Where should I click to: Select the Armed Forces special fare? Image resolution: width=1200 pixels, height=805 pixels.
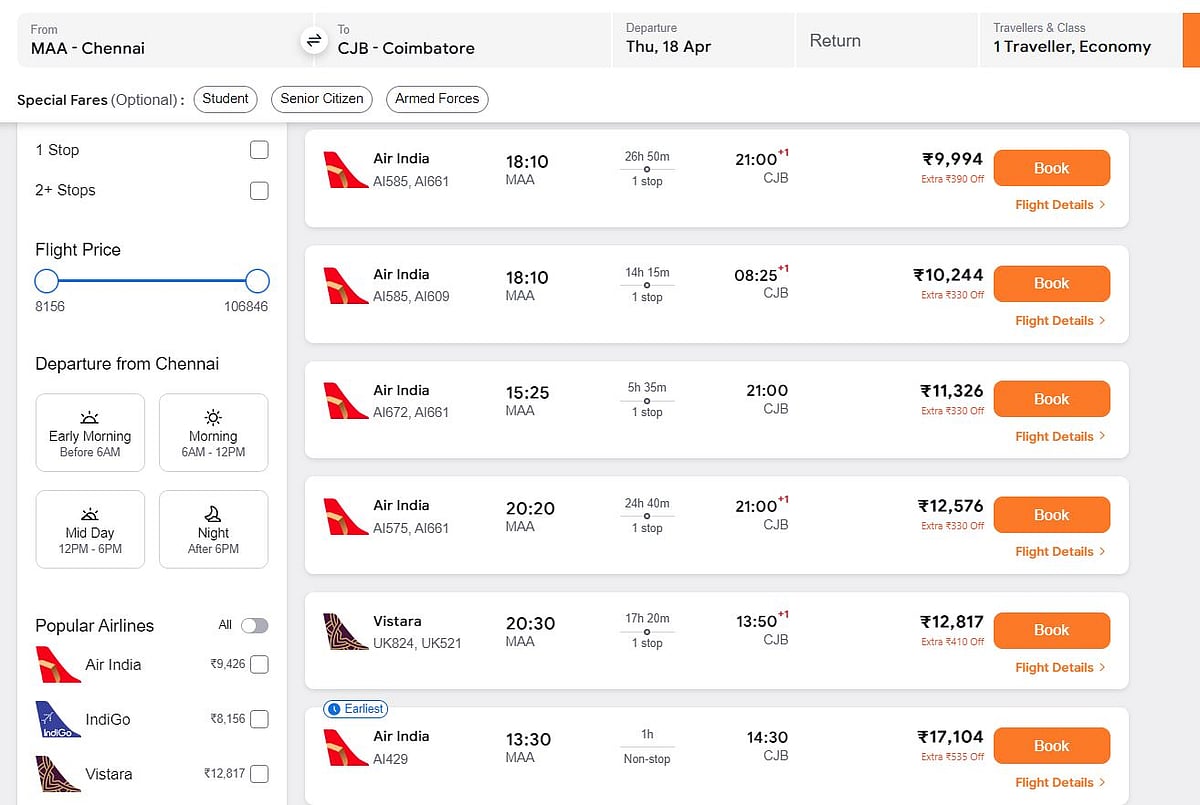point(437,99)
